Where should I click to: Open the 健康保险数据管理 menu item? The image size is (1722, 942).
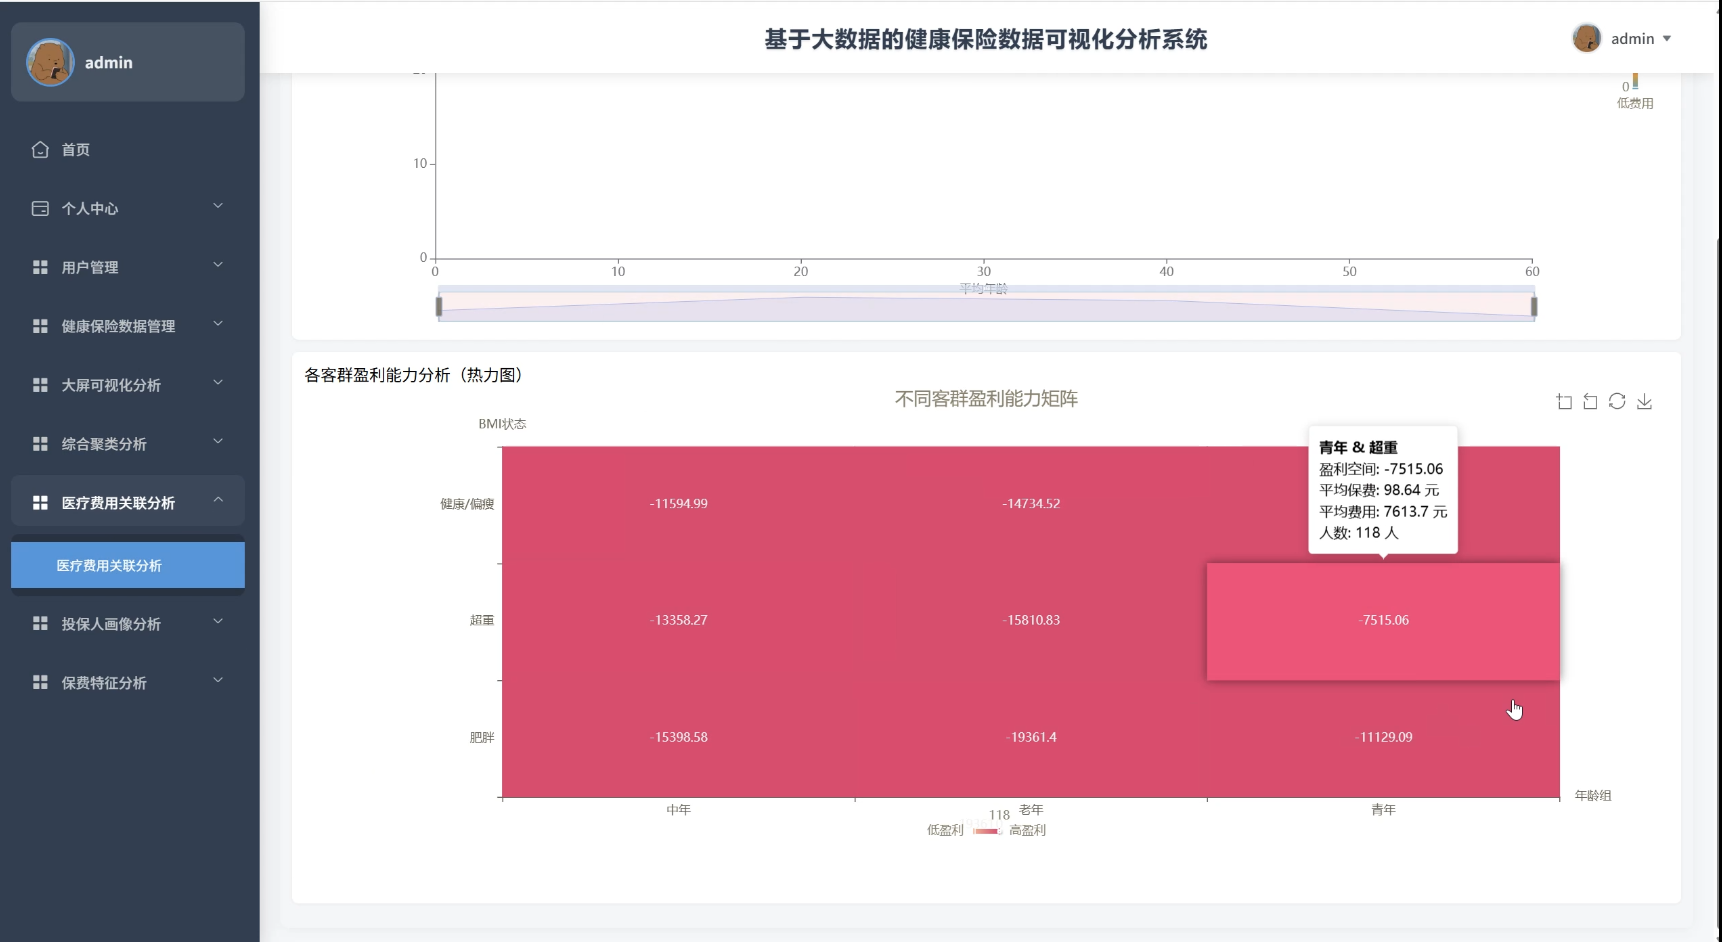pos(128,326)
